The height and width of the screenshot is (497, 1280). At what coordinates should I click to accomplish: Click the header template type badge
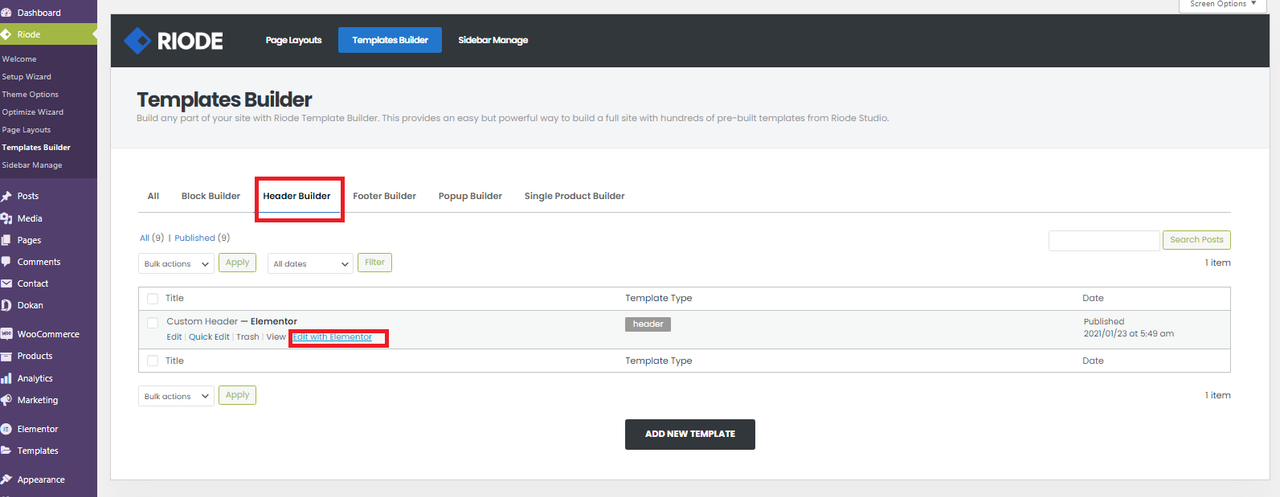point(648,324)
